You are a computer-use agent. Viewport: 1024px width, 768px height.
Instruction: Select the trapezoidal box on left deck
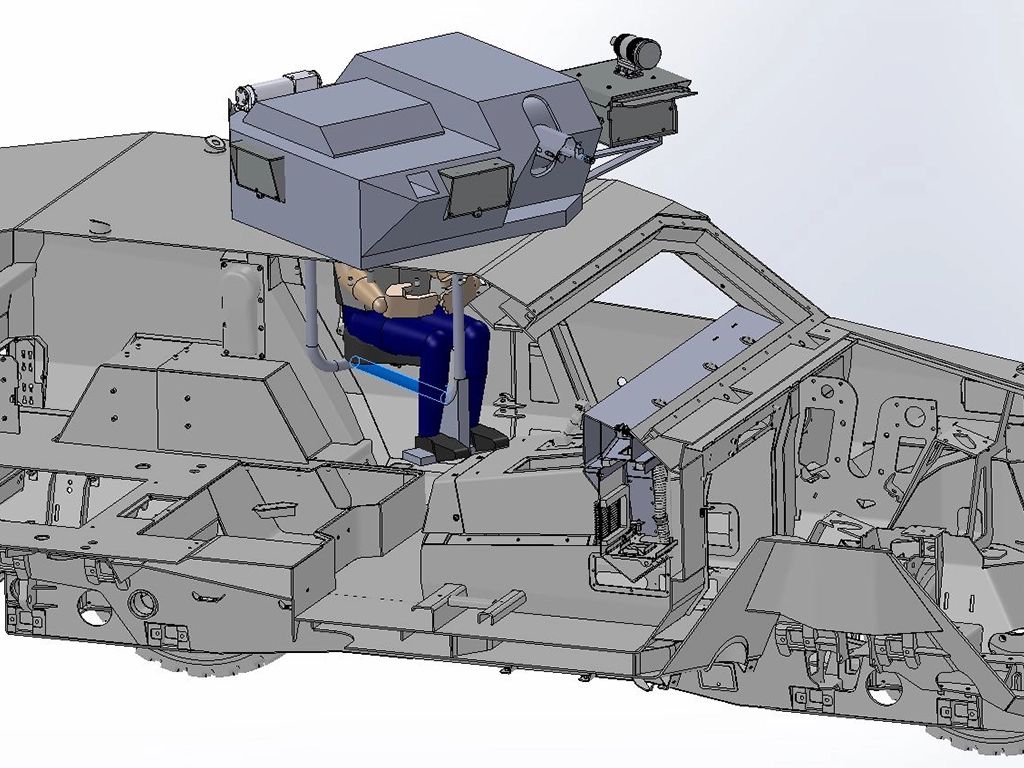(x=180, y=400)
